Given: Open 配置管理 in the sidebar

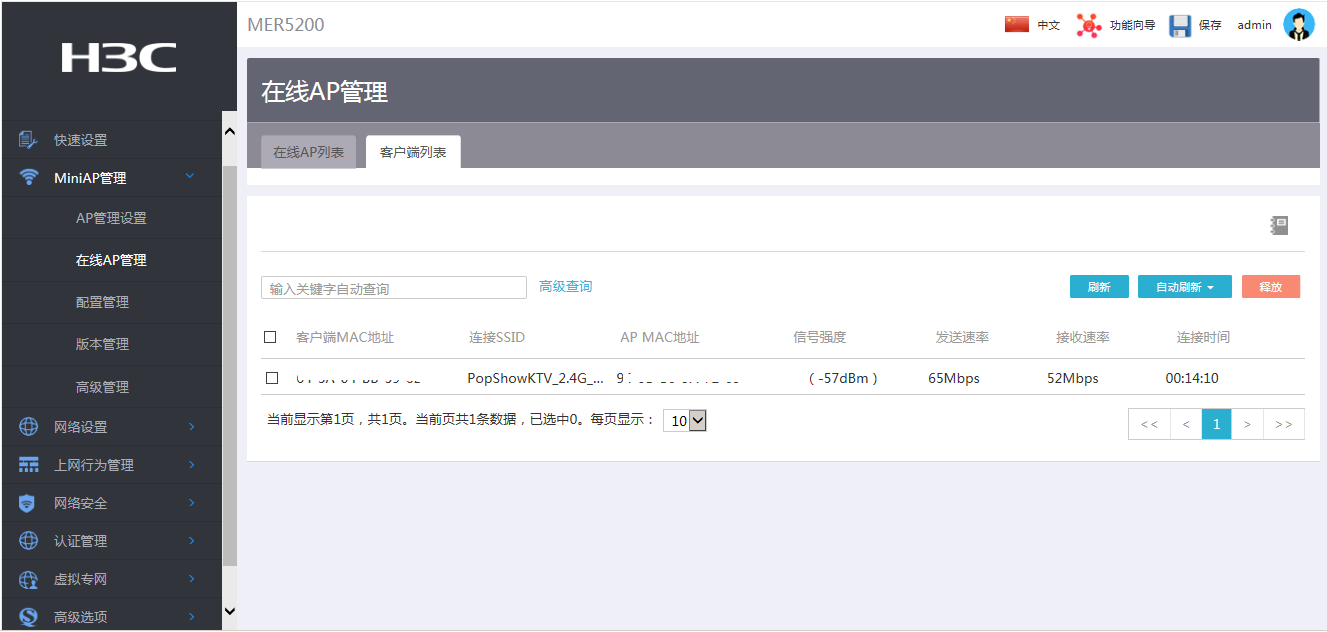Looking at the screenshot, I should (102, 302).
